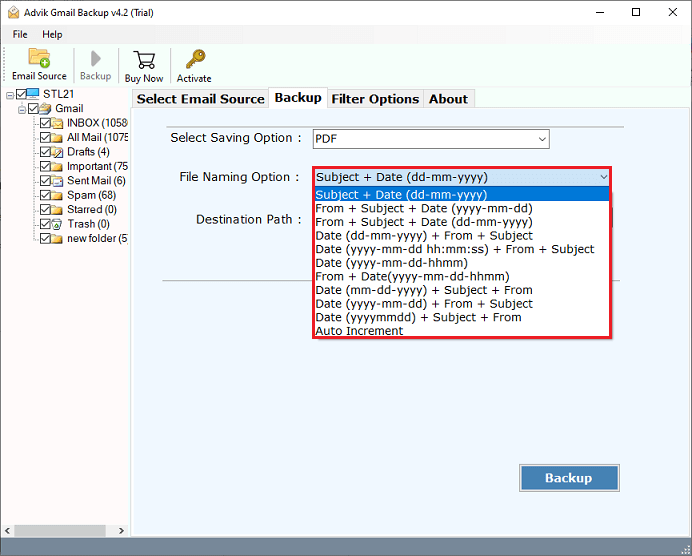Click the horizontal scrollbar thumb in tree
692x556 pixels.
pyautogui.click(x=60, y=530)
